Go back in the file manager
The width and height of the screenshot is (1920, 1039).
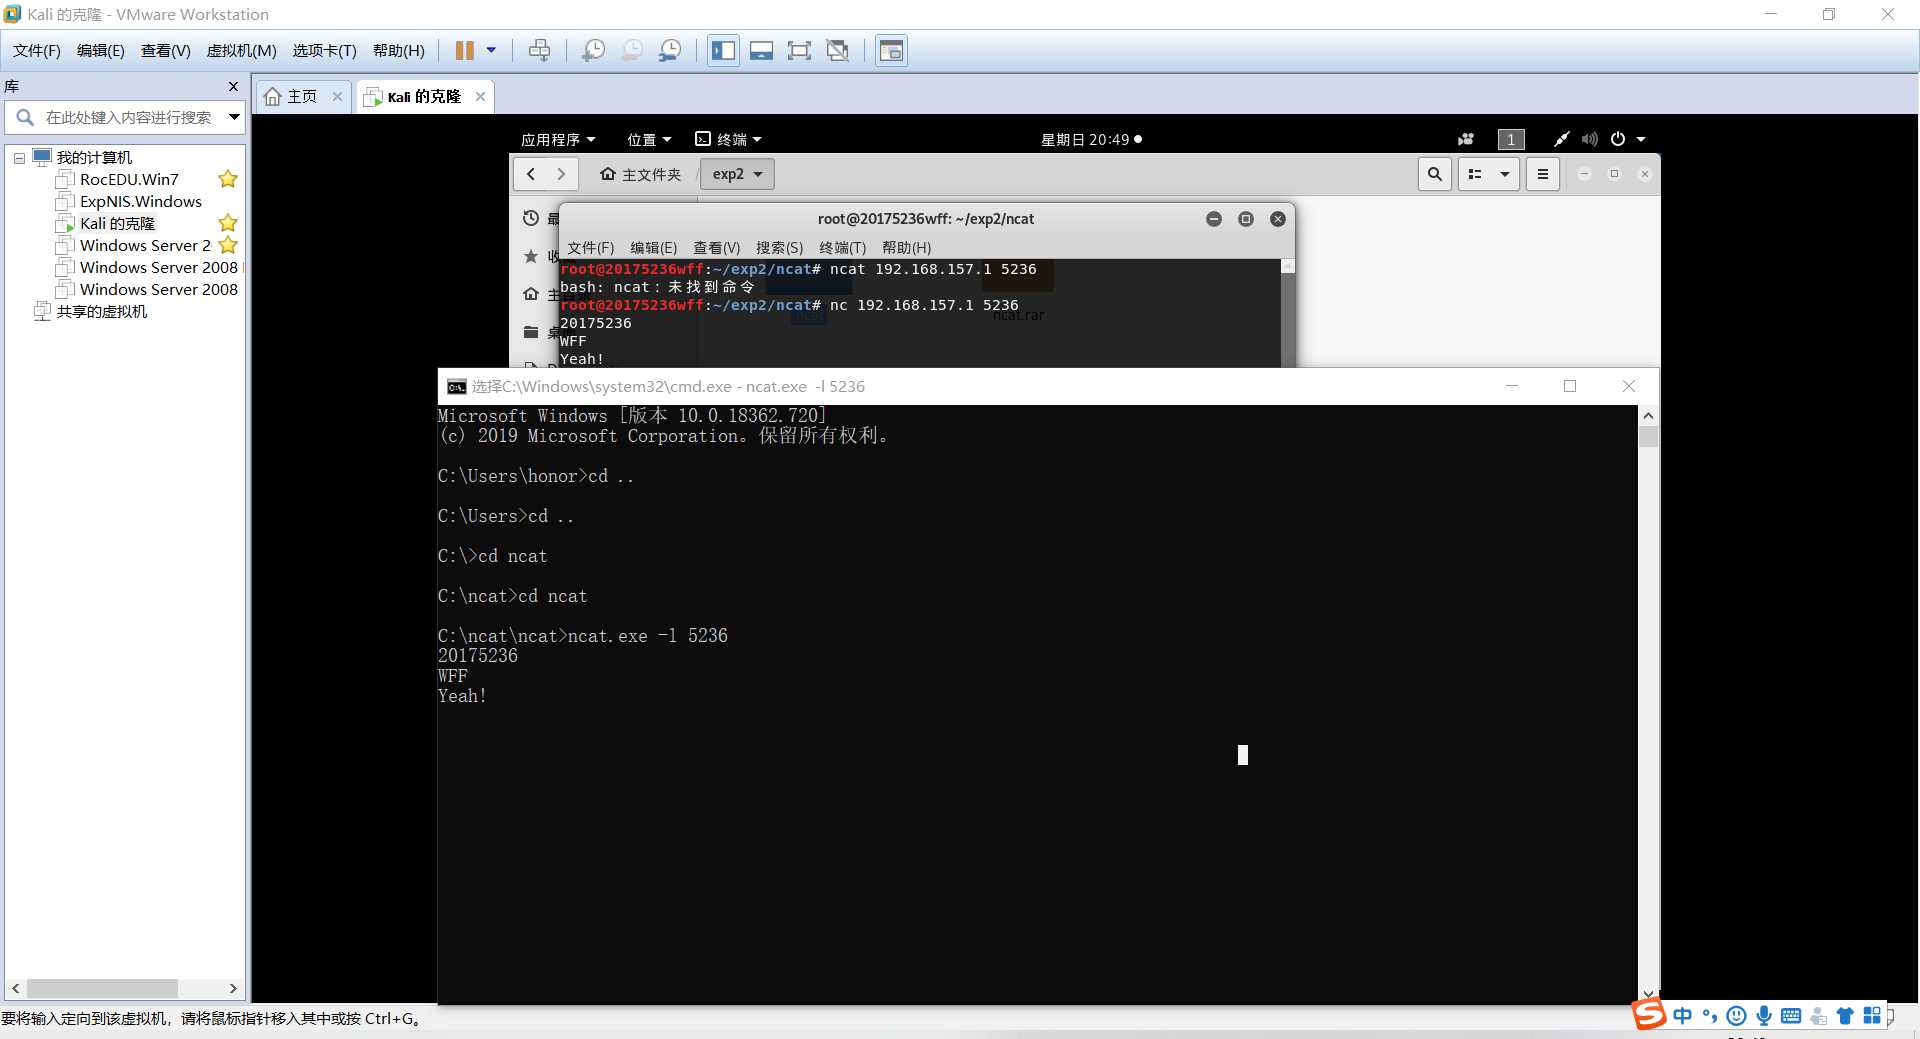click(x=531, y=174)
